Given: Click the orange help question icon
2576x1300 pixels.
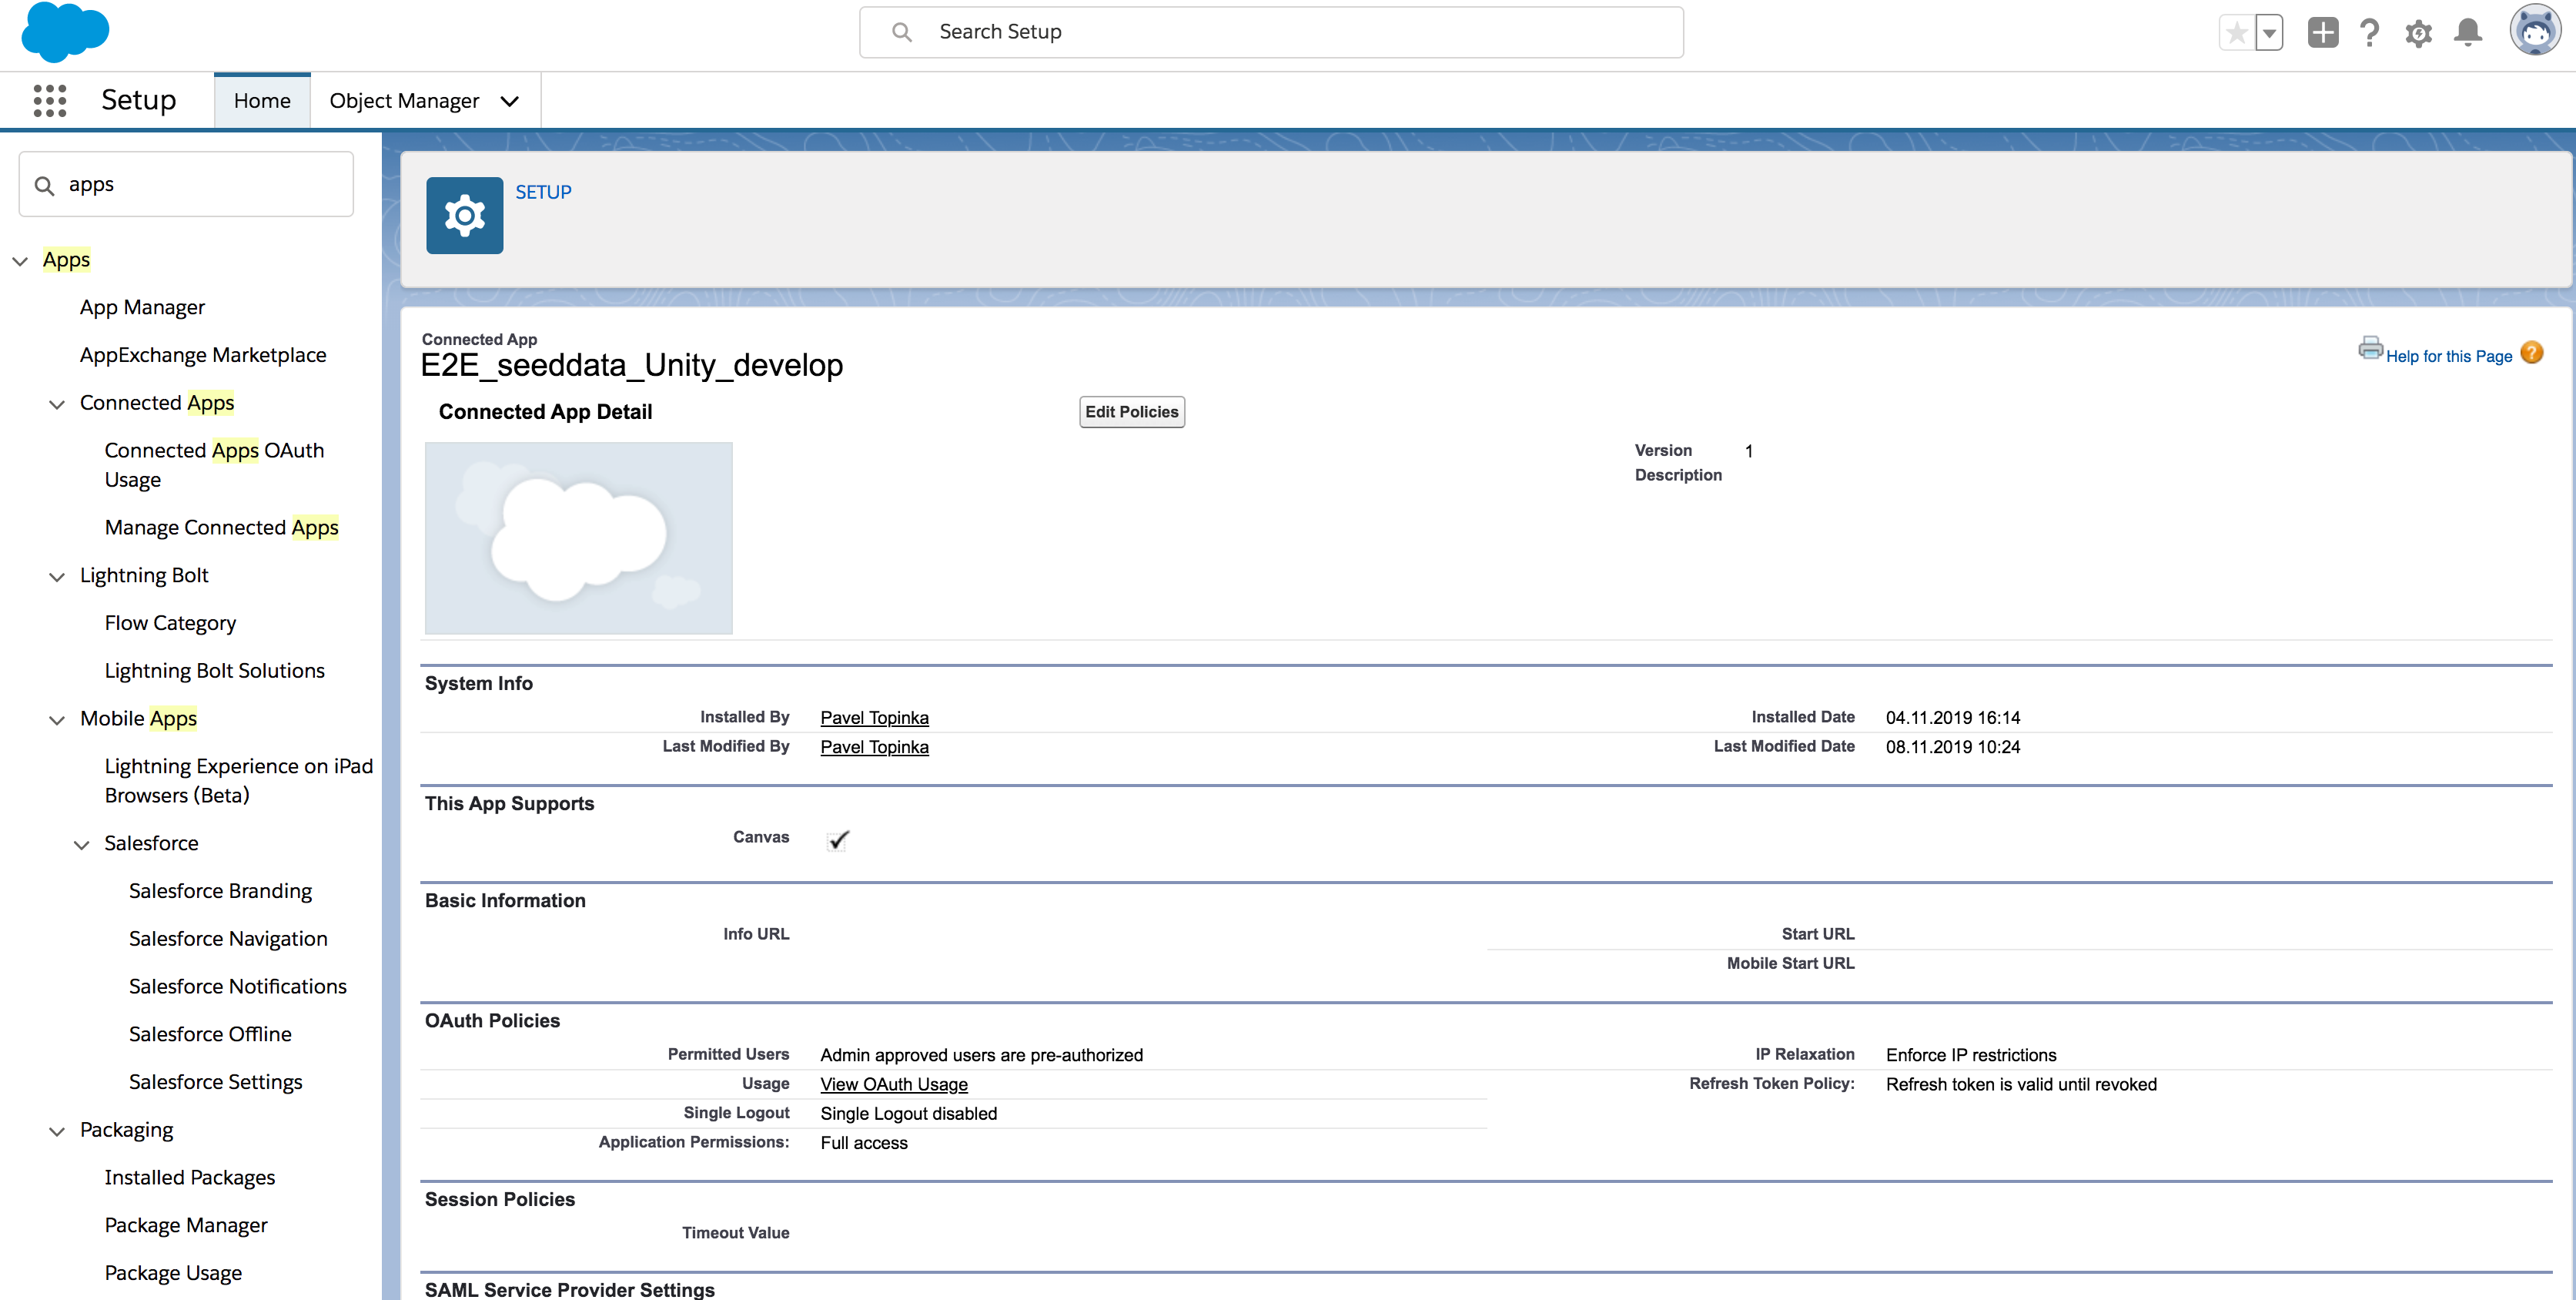Looking at the screenshot, I should coord(2531,353).
